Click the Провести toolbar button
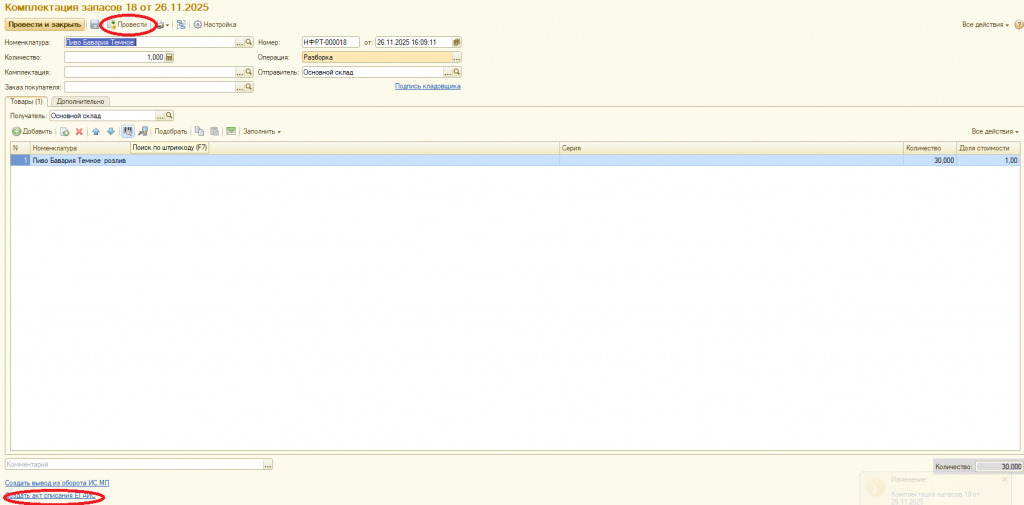 [127, 24]
